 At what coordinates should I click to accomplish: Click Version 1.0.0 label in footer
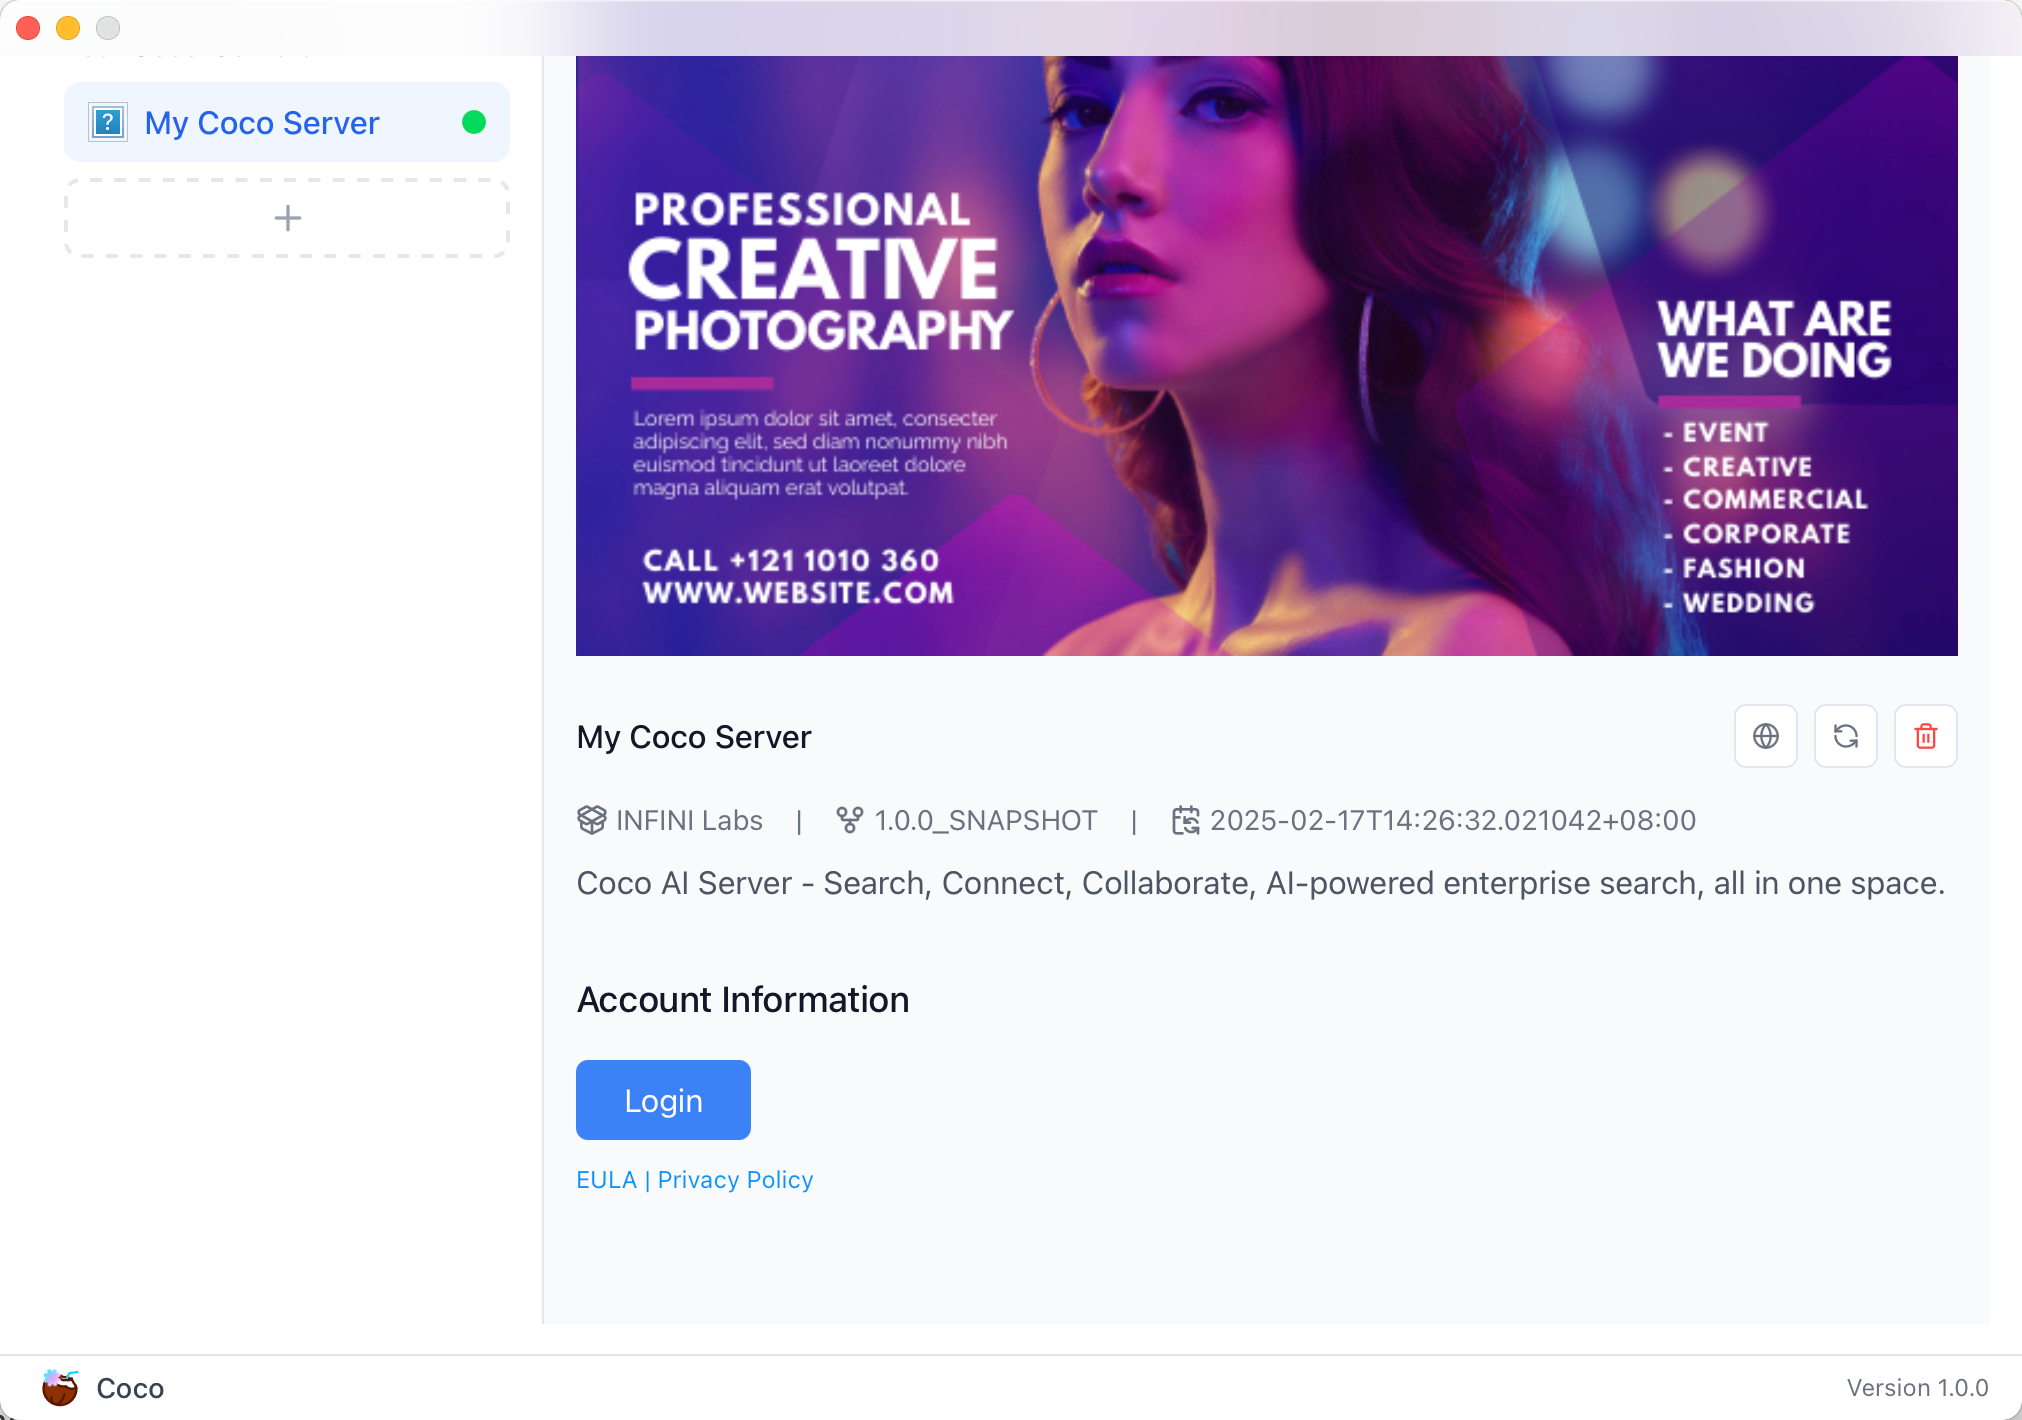[1917, 1387]
